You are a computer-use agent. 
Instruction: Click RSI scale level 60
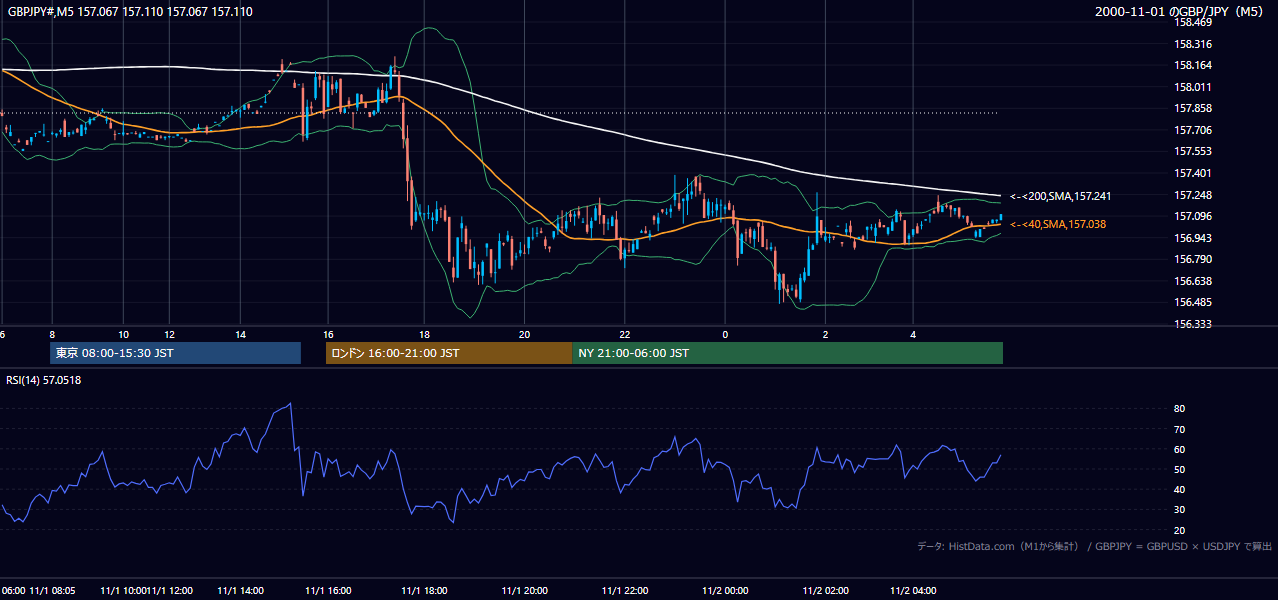click(1179, 449)
